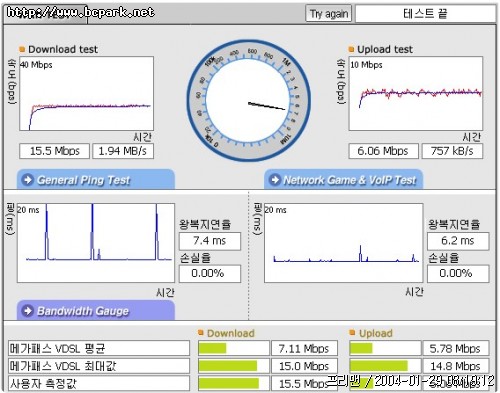Click the 메가패스 VDSL 평균 row label

[99, 348]
